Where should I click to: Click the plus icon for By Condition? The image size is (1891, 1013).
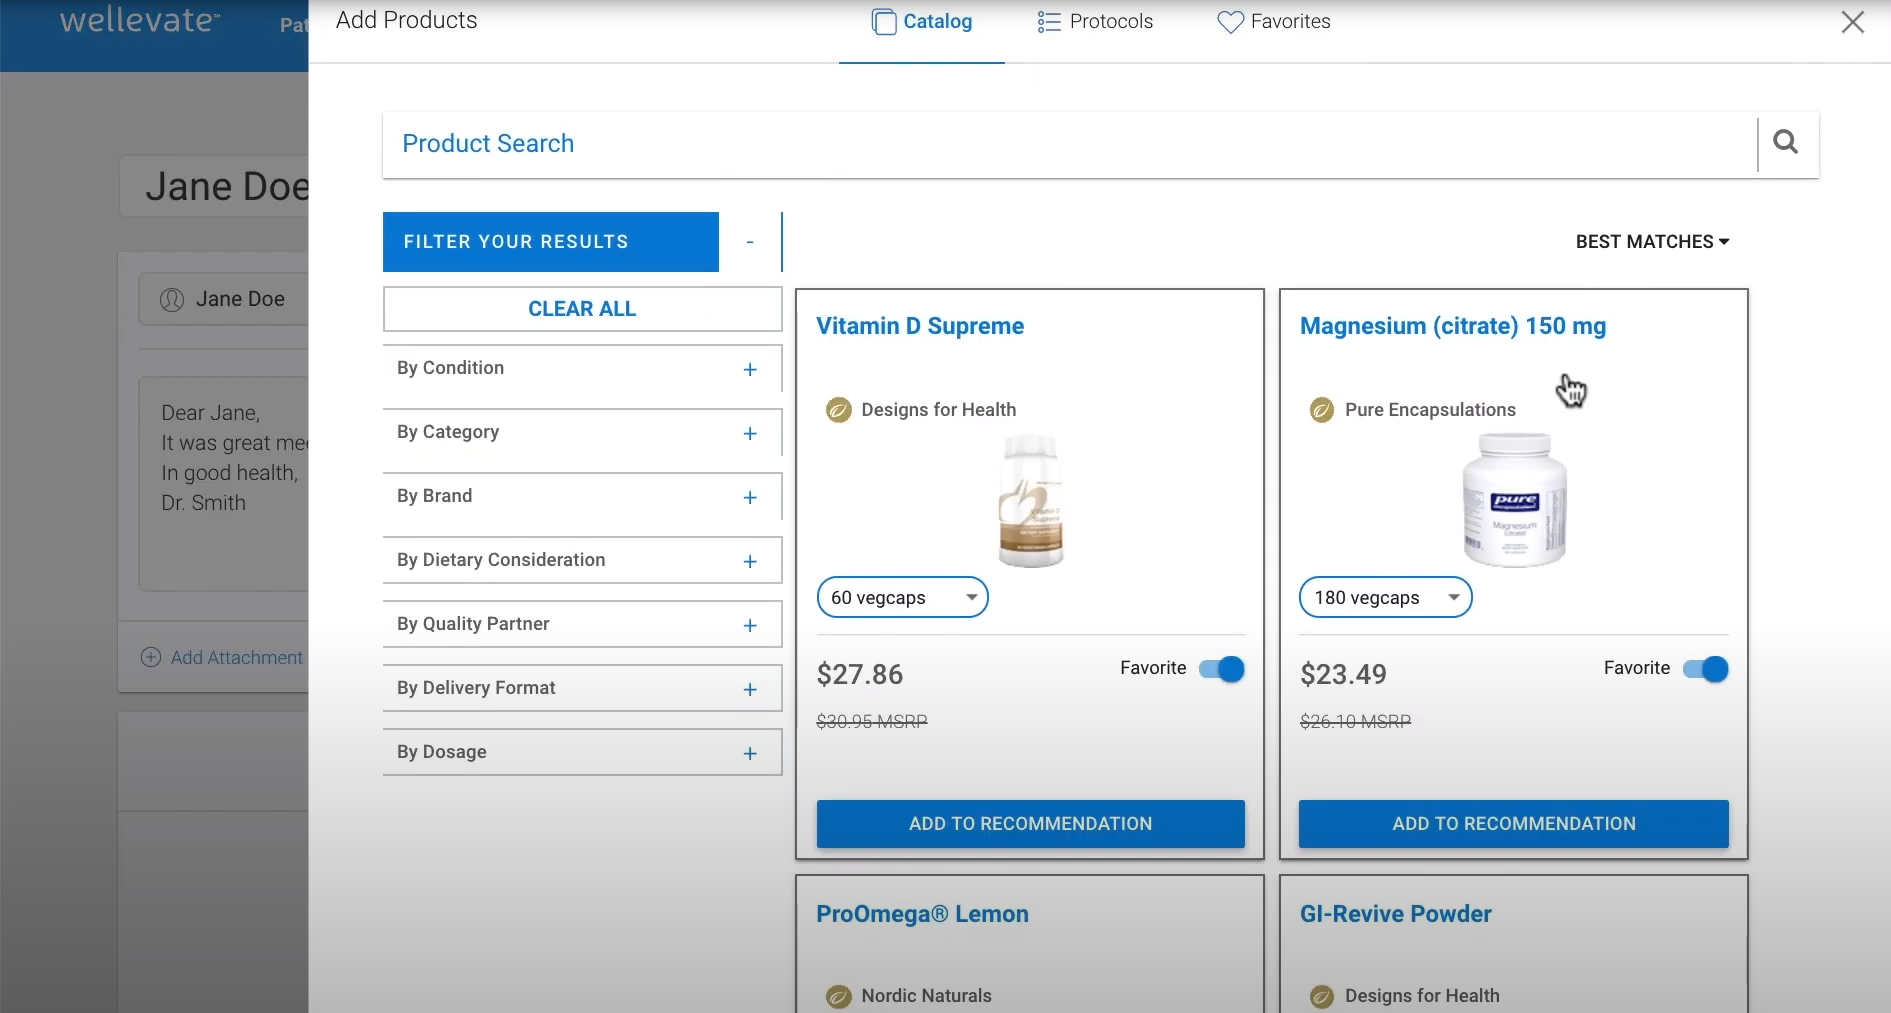[x=750, y=370]
